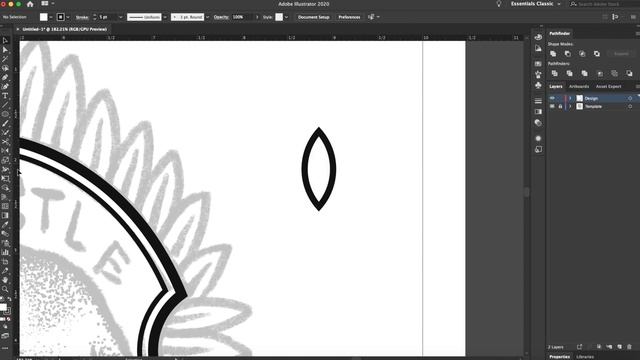
Task: Click the Outline pathfinder icon
Action: 614,73
